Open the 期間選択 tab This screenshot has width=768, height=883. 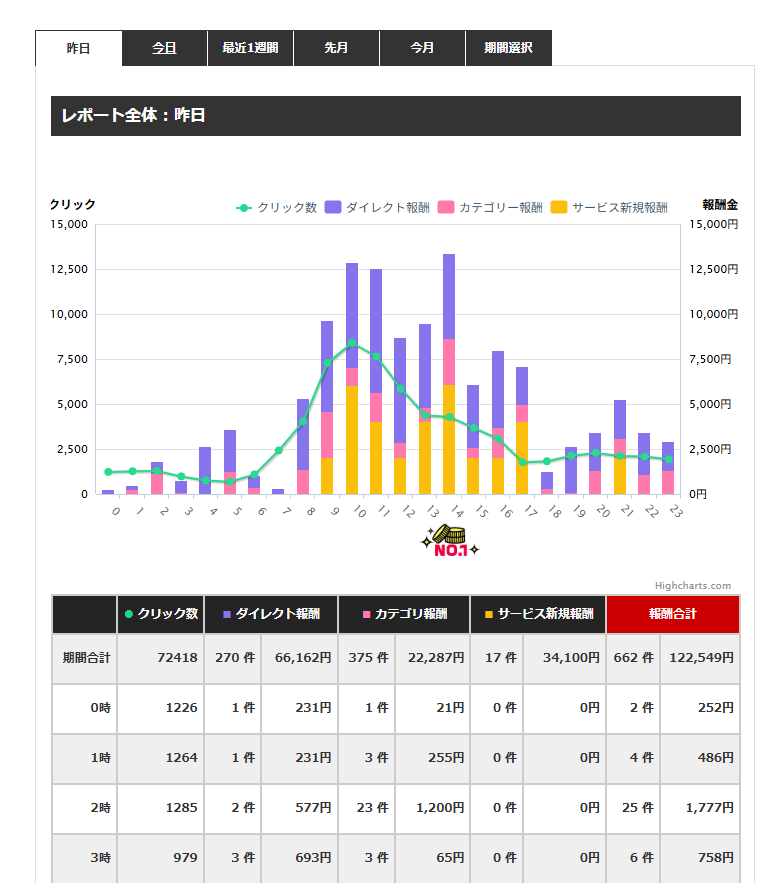pos(508,48)
